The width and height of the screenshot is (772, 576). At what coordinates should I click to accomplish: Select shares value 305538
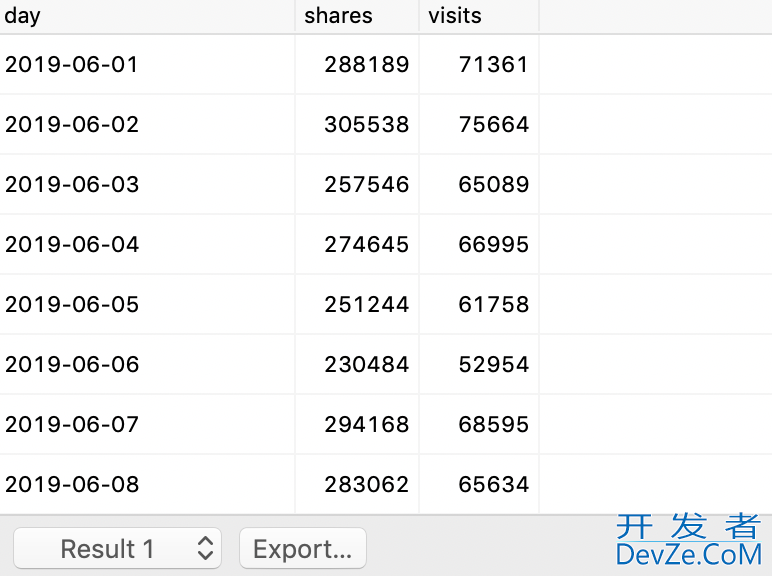coord(367,125)
